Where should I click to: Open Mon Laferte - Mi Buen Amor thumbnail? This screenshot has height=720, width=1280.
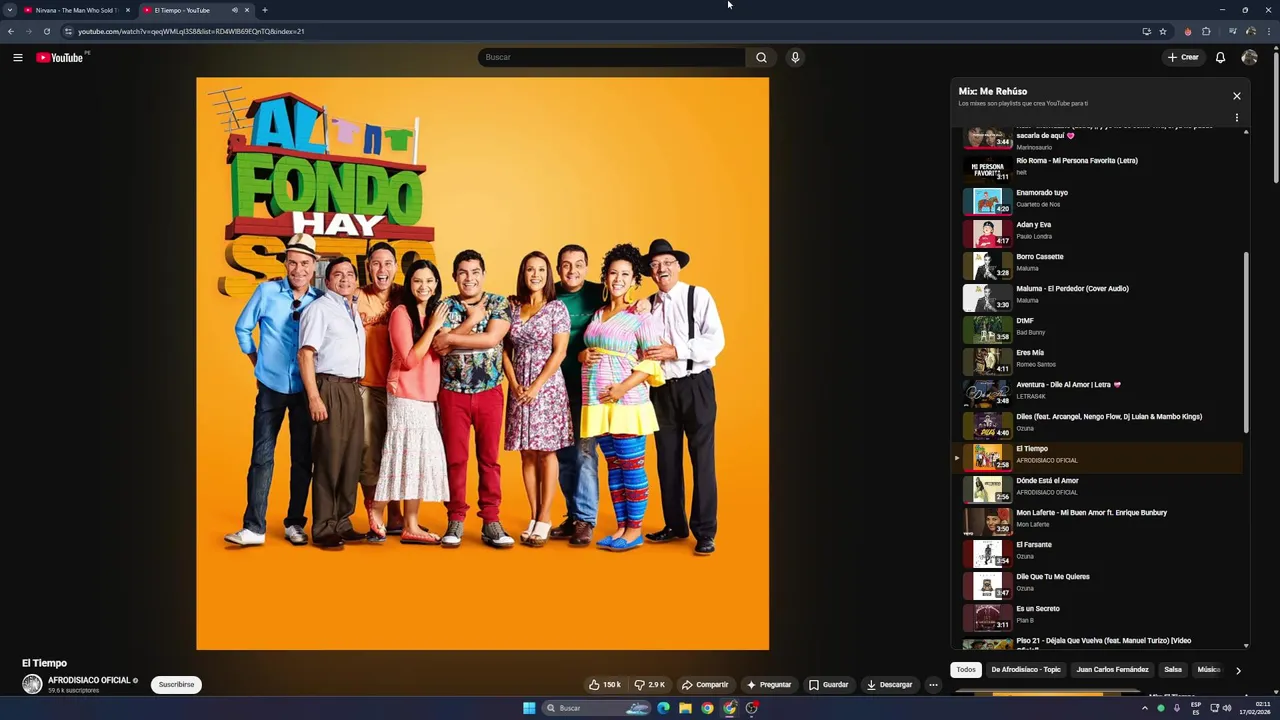[987, 521]
